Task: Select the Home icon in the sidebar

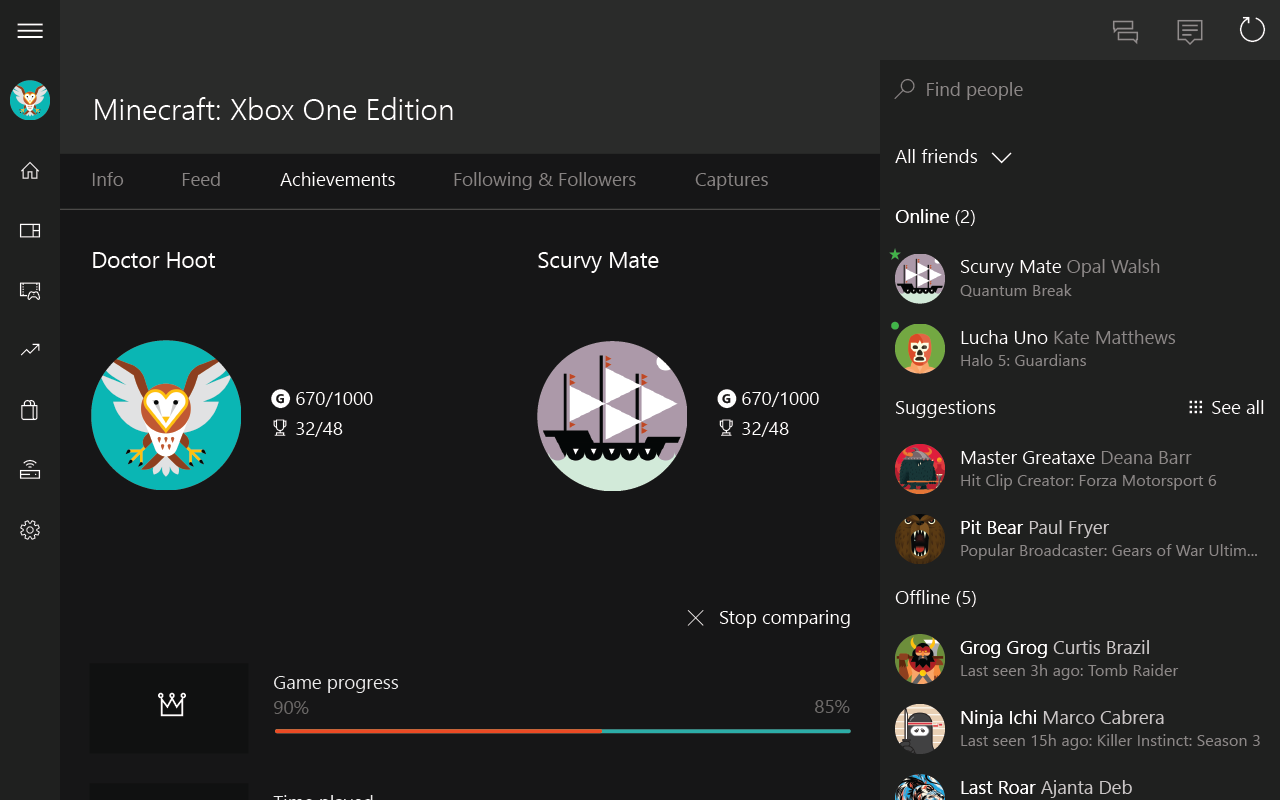Action: pos(29,170)
